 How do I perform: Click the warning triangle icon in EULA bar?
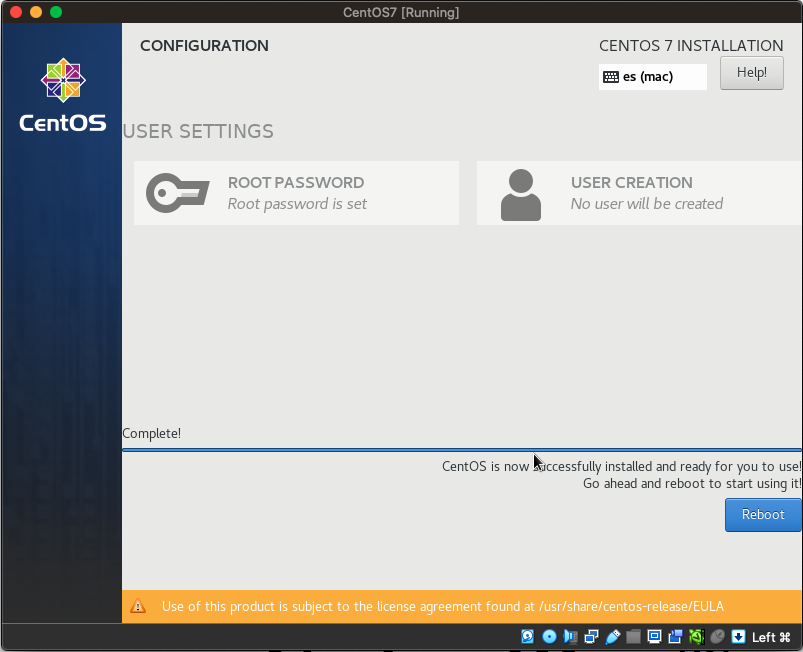click(138, 606)
